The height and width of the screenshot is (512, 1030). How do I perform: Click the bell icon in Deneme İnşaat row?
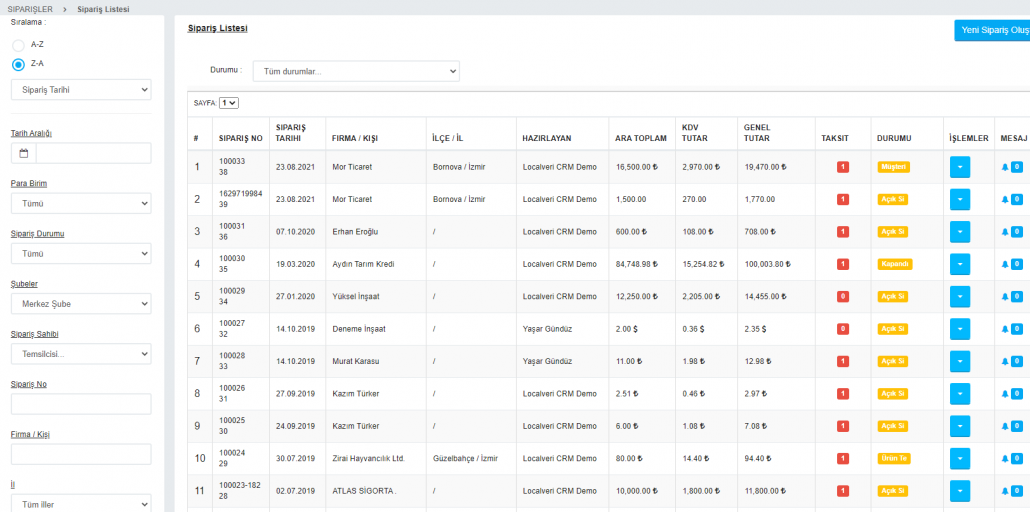pyautogui.click(x=1004, y=329)
